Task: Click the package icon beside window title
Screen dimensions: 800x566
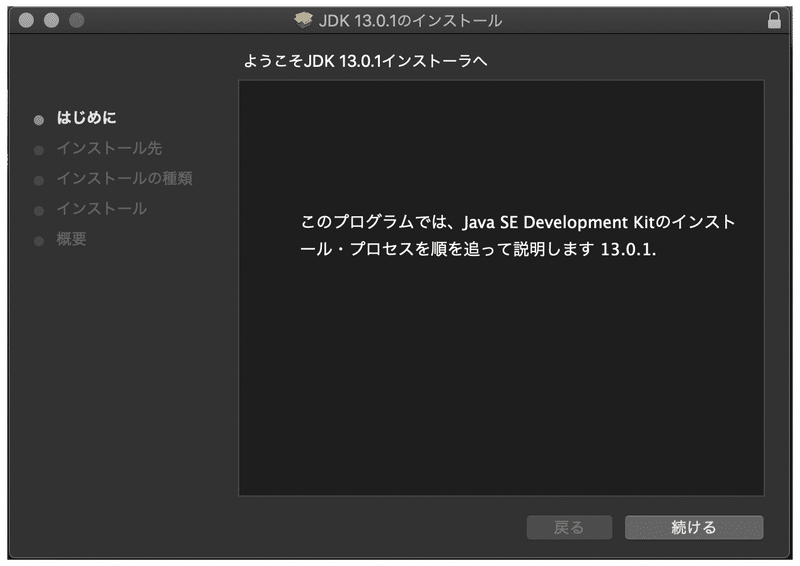Action: (303, 20)
